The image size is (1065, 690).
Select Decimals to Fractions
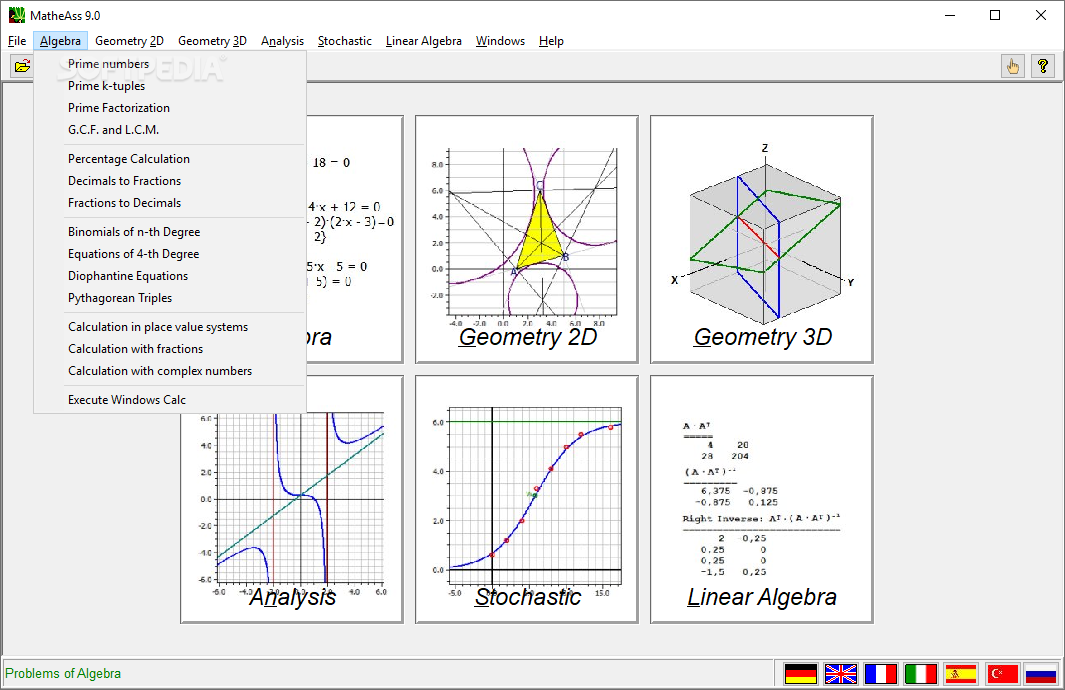pos(170,181)
